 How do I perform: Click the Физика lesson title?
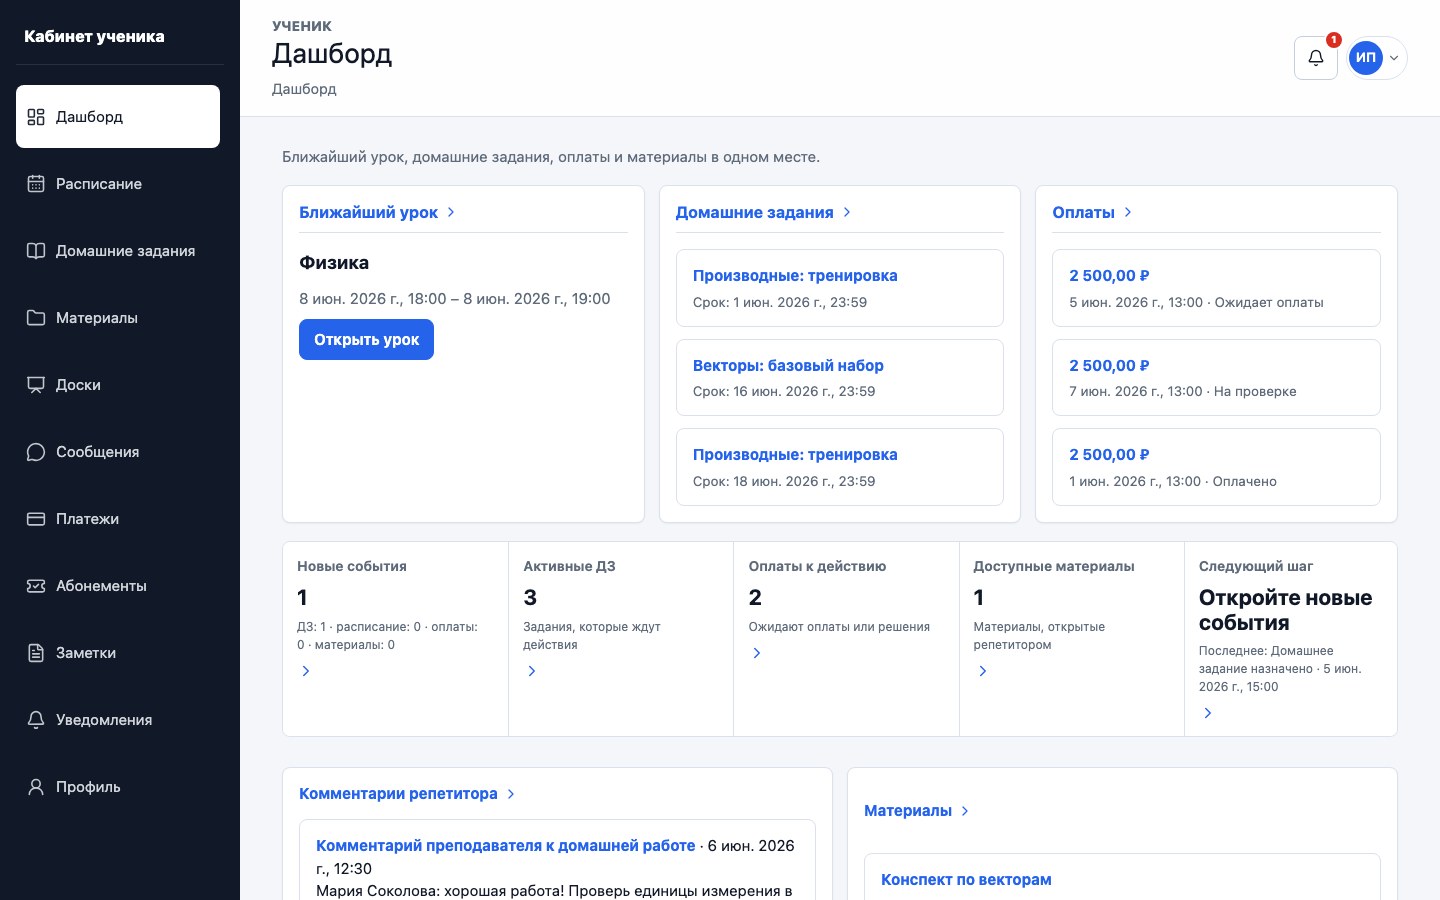pos(334,263)
